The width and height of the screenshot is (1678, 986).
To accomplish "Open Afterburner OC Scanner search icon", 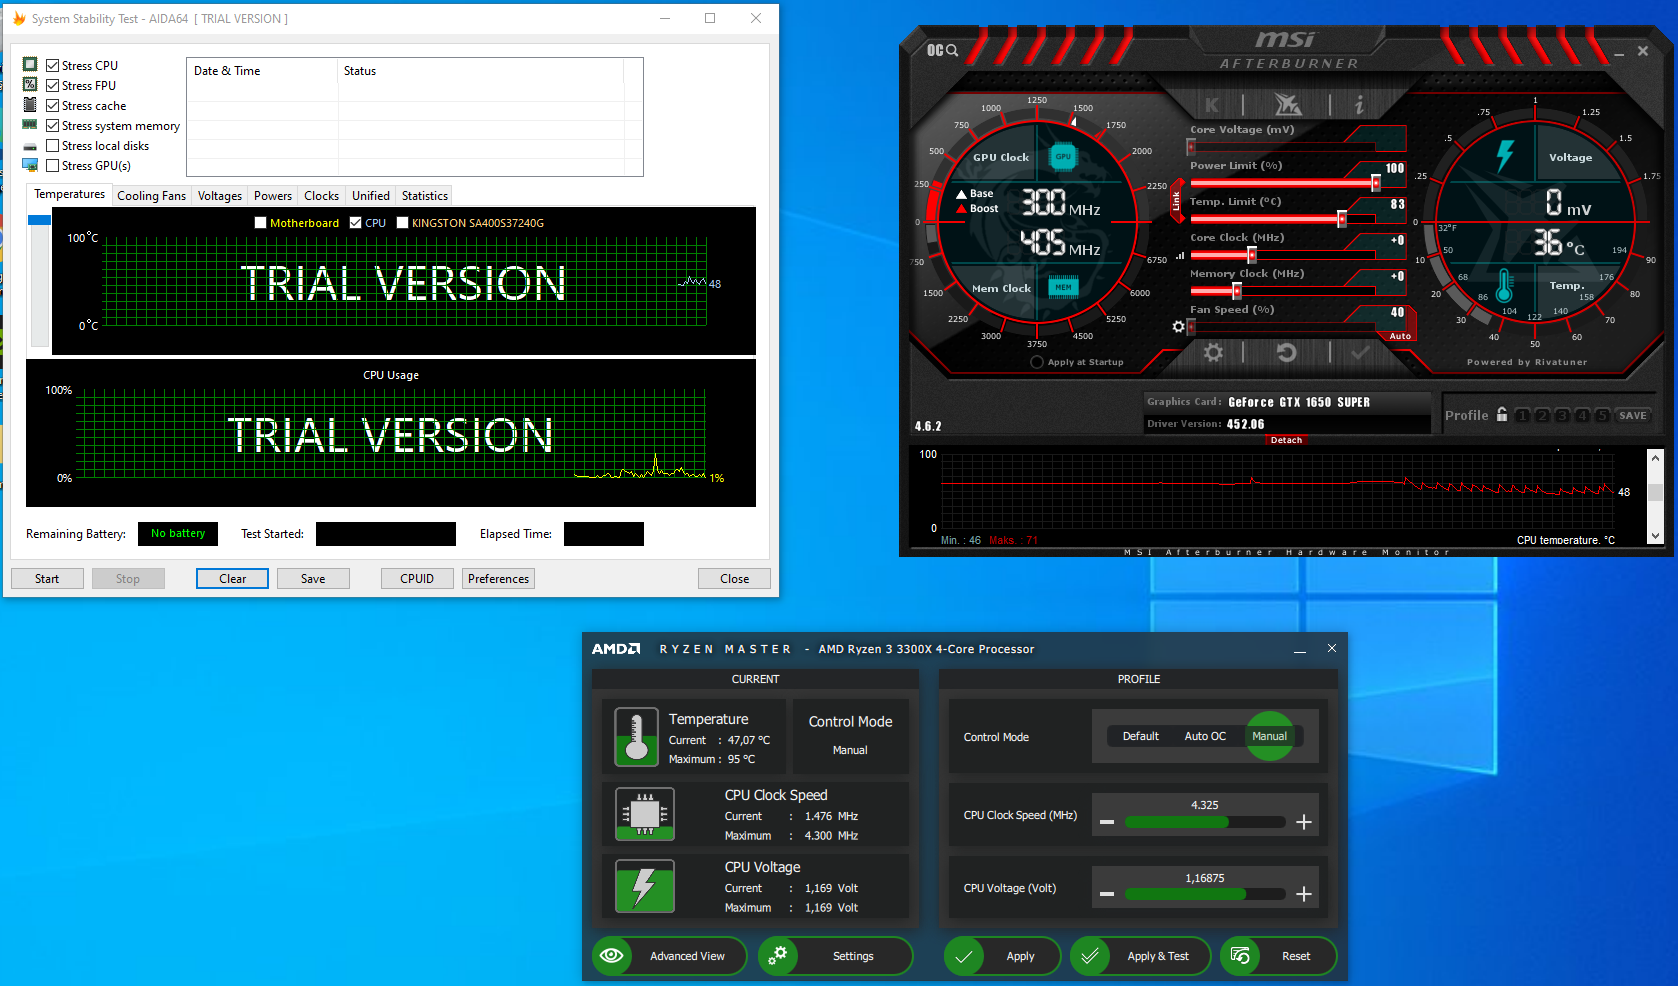I will (x=942, y=50).
